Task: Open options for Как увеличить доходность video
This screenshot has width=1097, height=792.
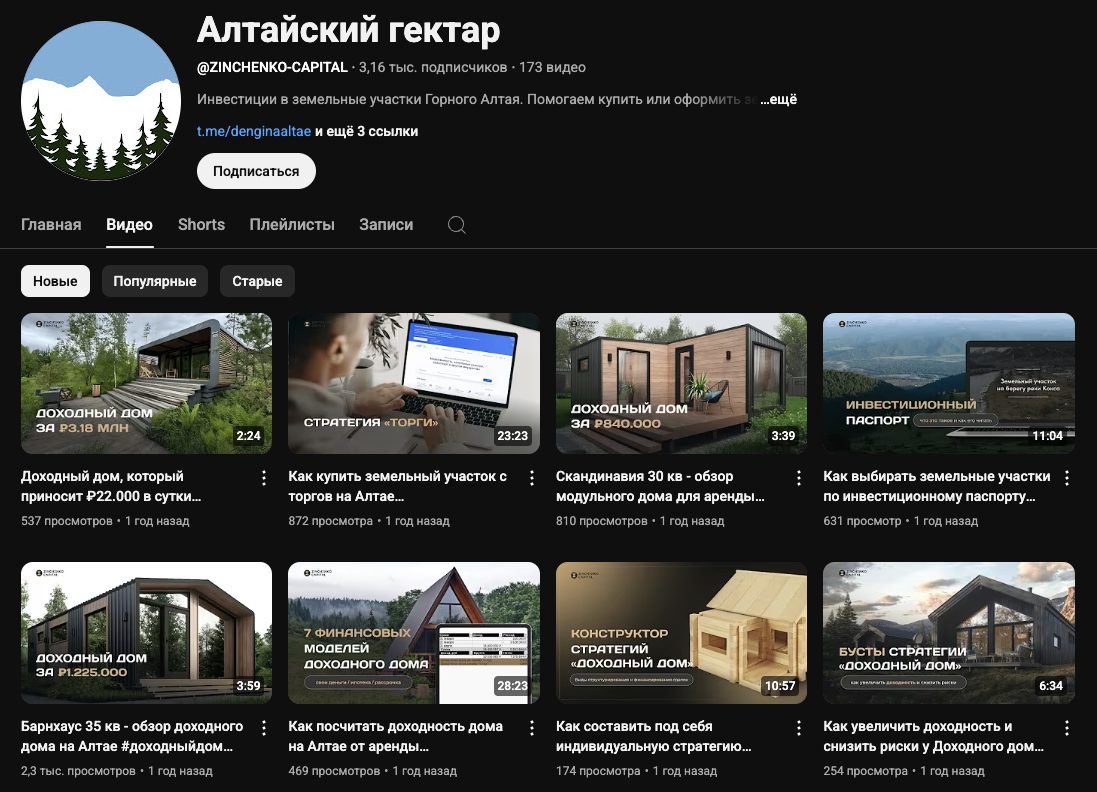Action: point(1067,727)
